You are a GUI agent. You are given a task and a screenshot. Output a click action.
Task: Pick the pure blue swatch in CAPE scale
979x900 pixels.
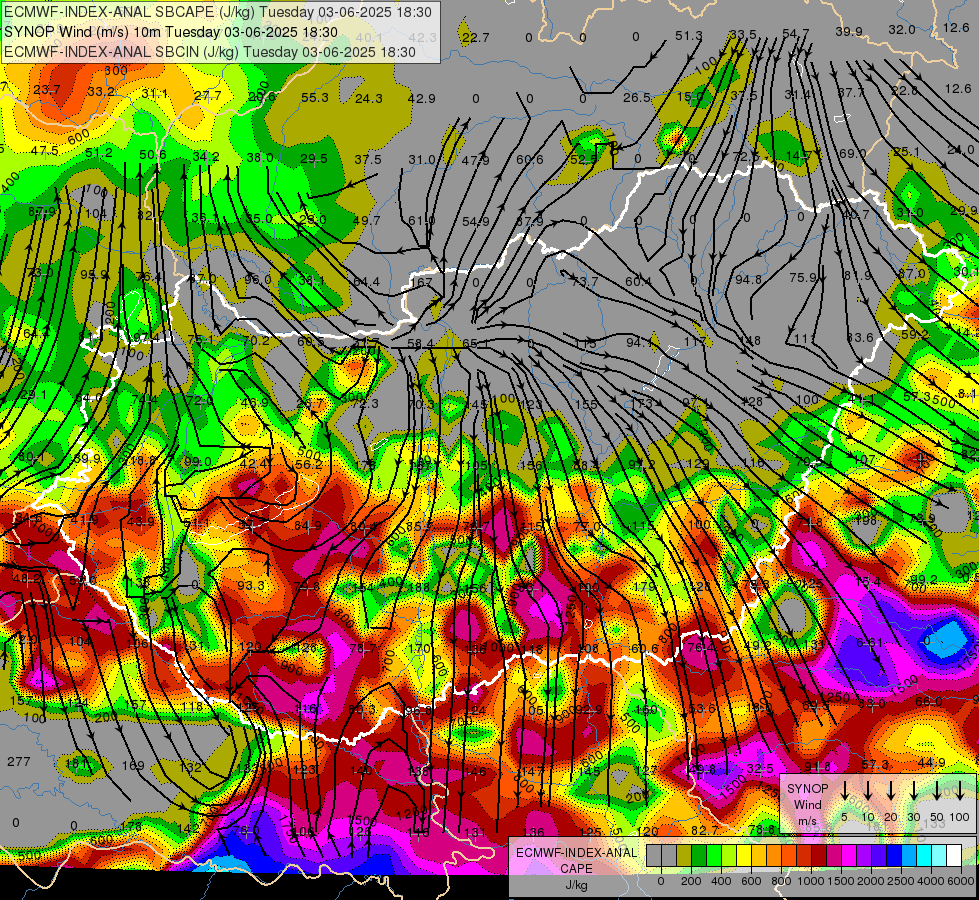894,856
